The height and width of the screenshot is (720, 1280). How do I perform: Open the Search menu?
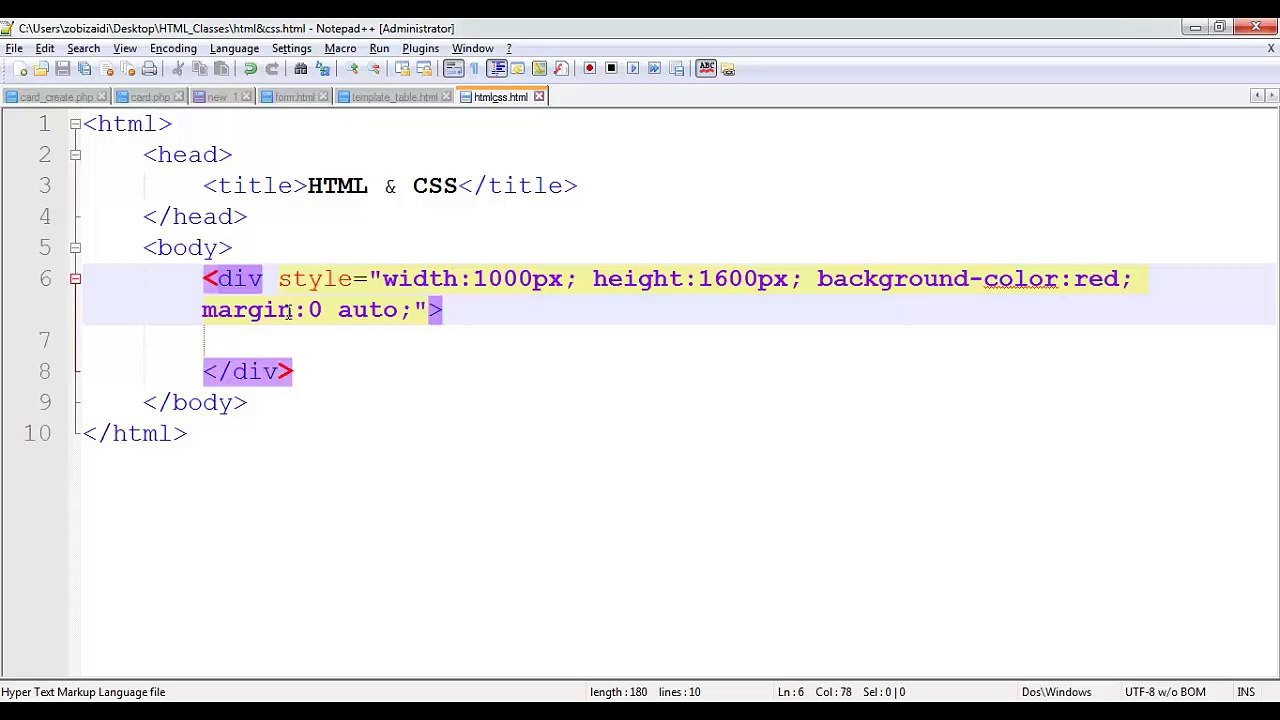point(84,48)
